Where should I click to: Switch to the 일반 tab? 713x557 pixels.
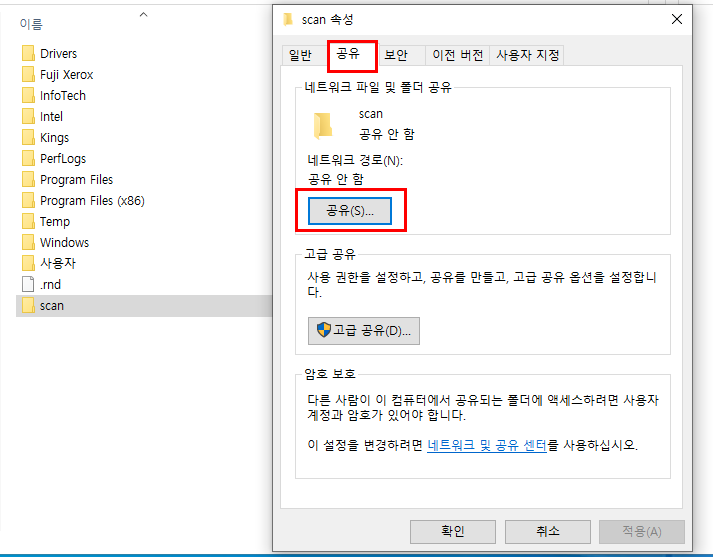300,55
